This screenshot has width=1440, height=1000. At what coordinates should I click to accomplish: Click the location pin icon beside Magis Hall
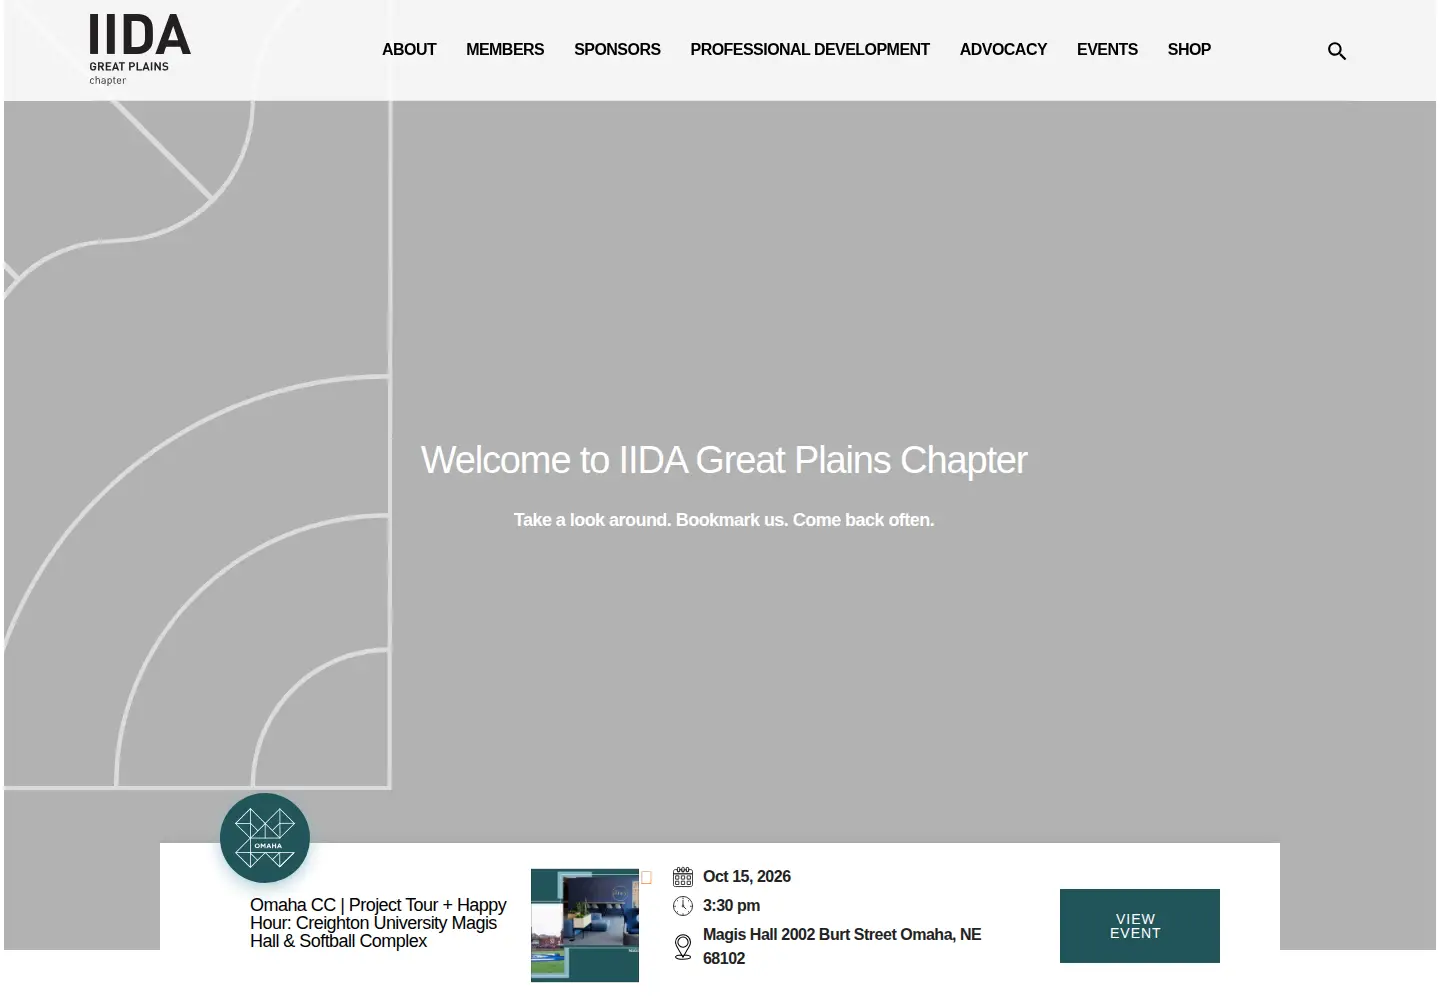[x=683, y=946]
